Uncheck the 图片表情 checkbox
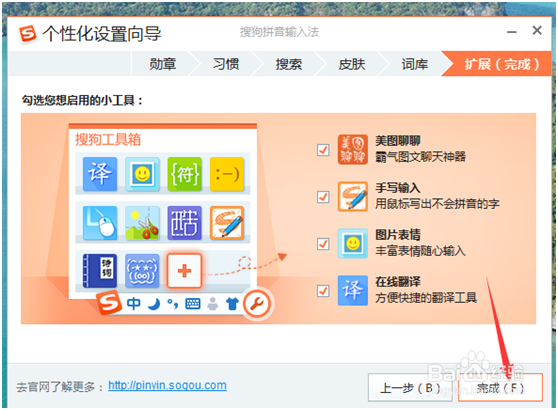 (323, 244)
